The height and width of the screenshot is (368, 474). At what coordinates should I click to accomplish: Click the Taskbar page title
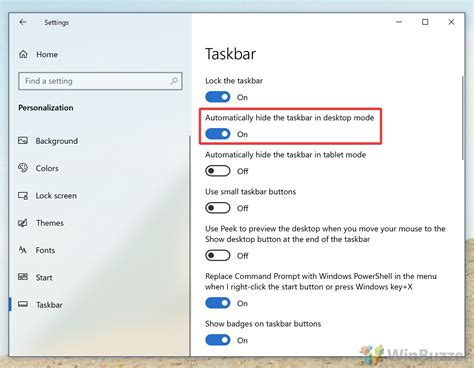point(230,54)
